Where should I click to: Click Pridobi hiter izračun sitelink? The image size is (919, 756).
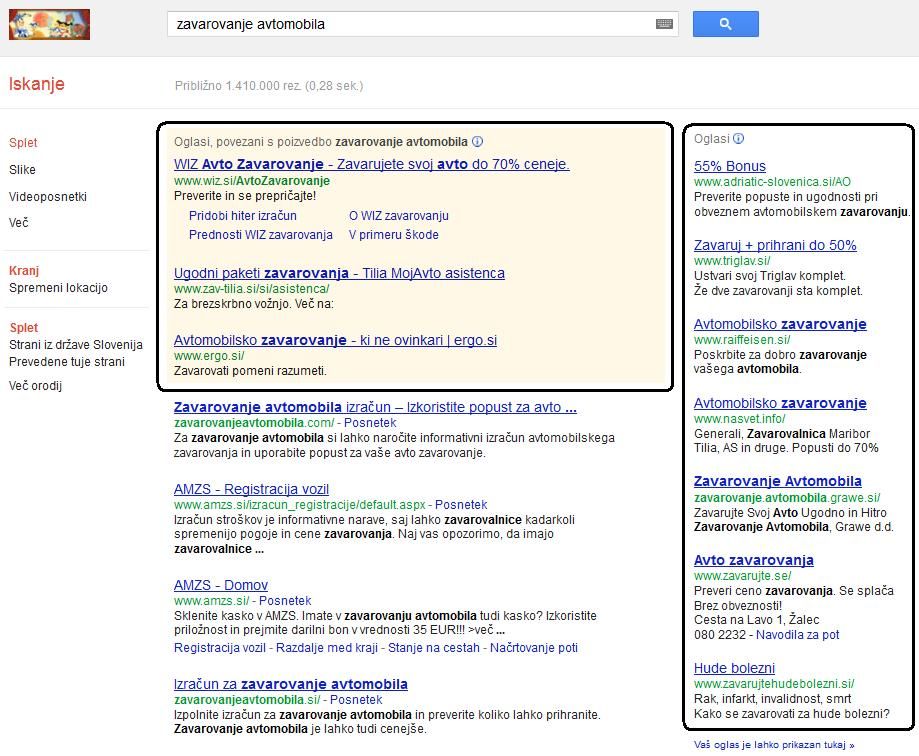[242, 216]
